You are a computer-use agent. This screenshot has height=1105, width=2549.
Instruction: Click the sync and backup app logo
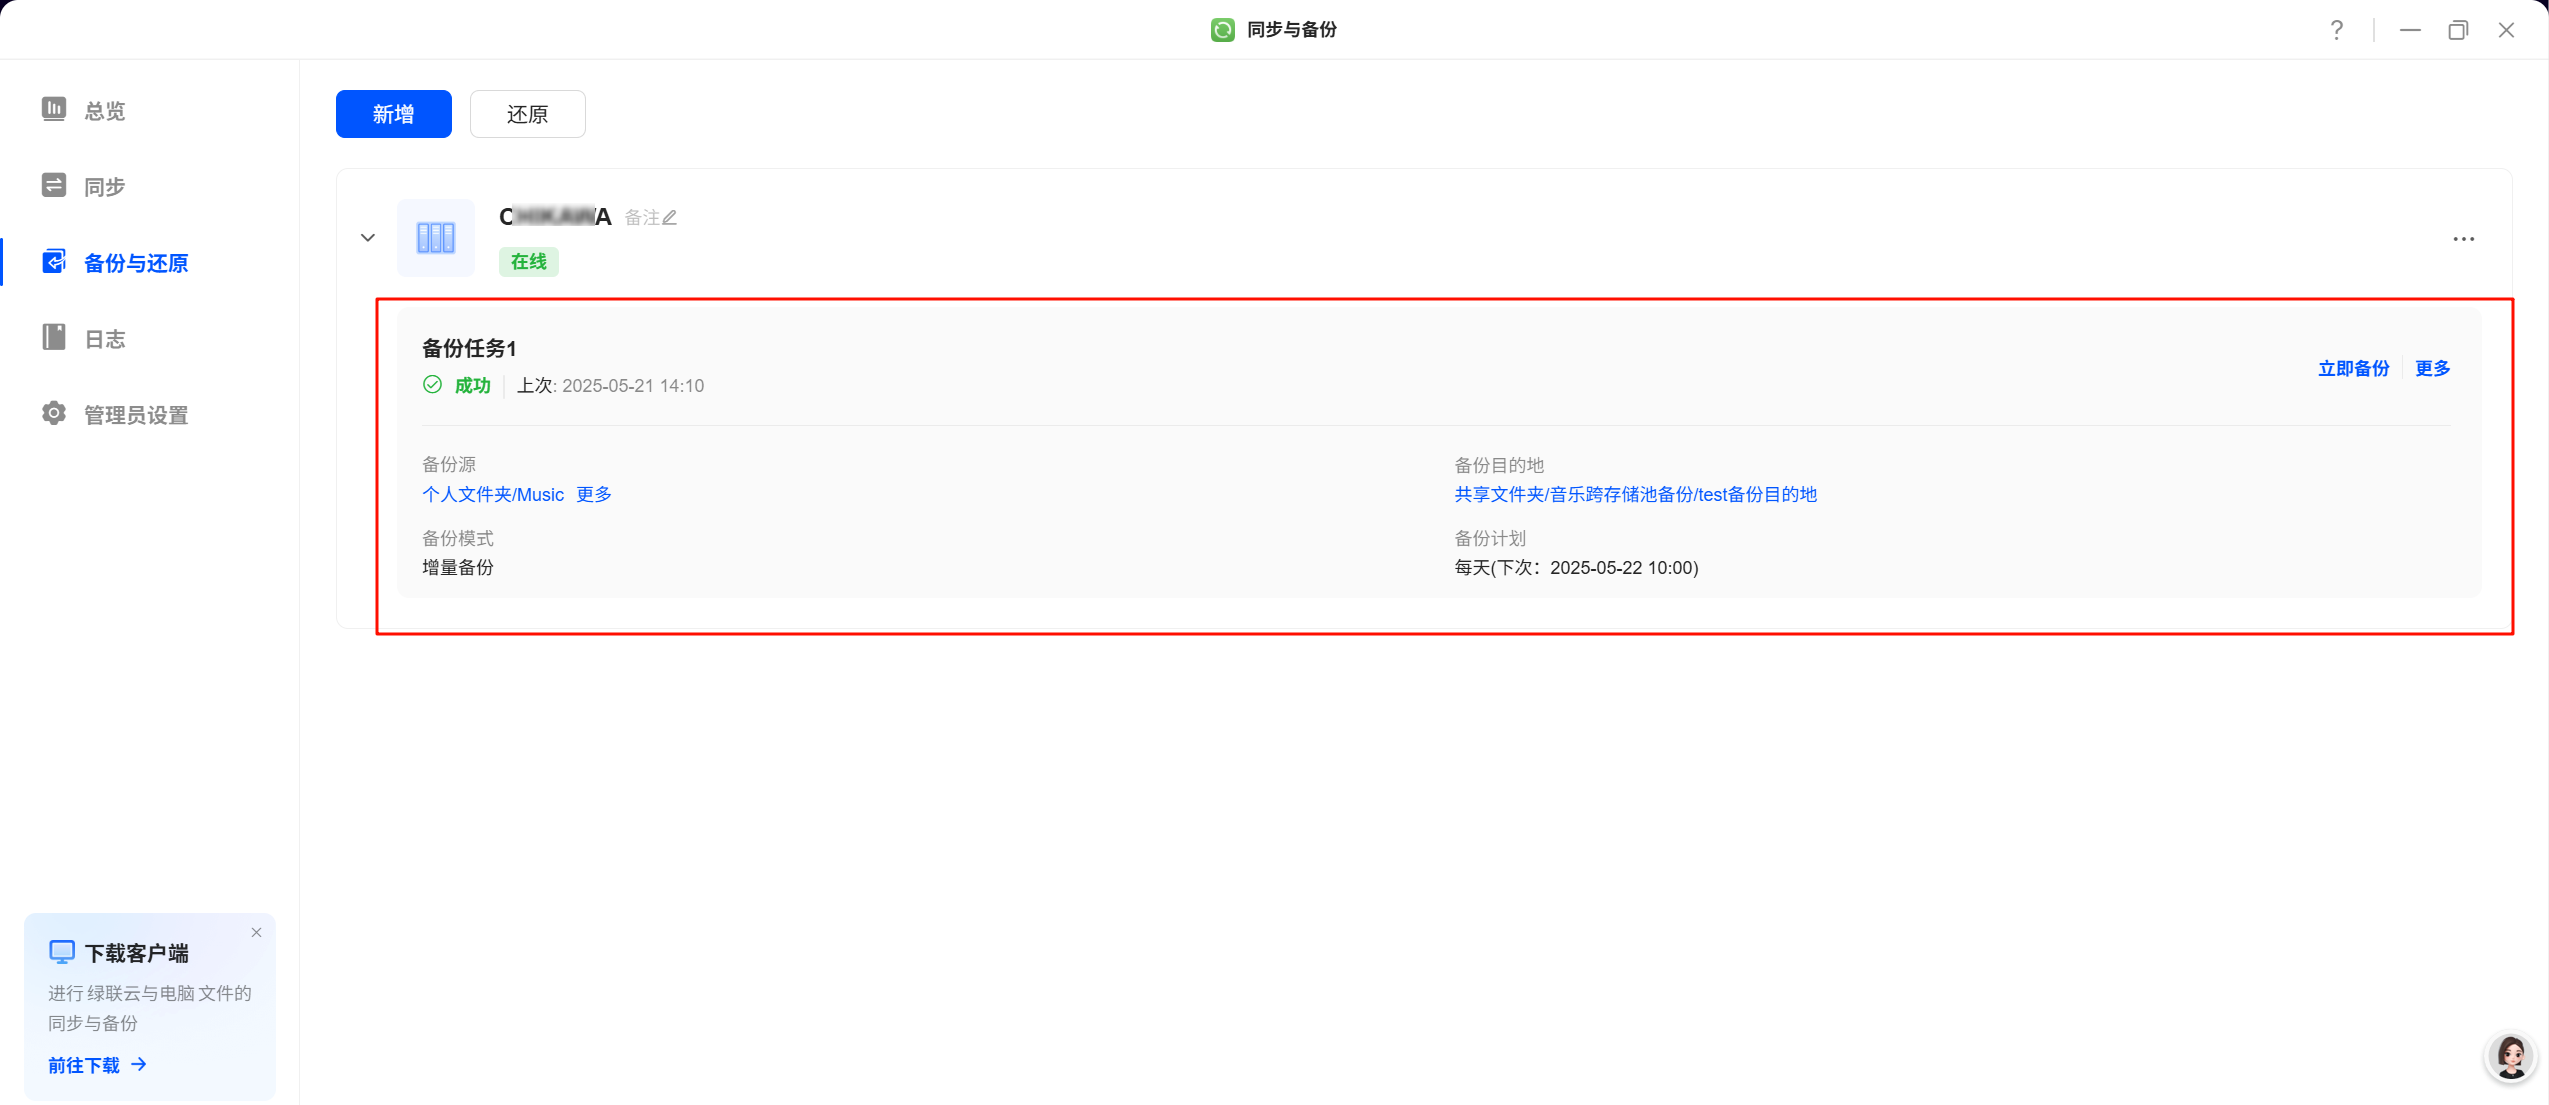[x=1222, y=30]
